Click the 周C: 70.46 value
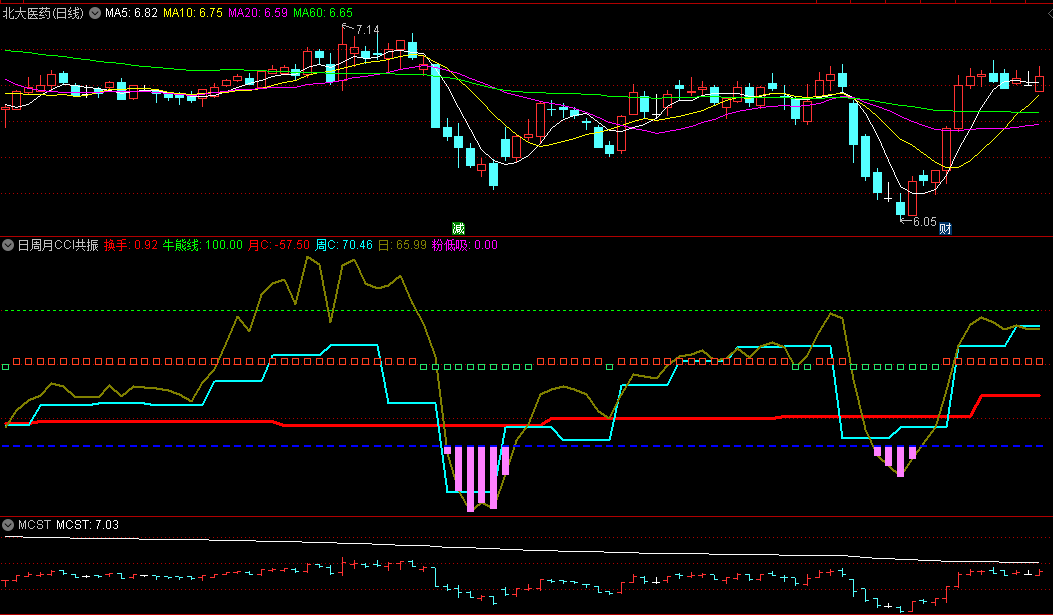 pyautogui.click(x=344, y=245)
